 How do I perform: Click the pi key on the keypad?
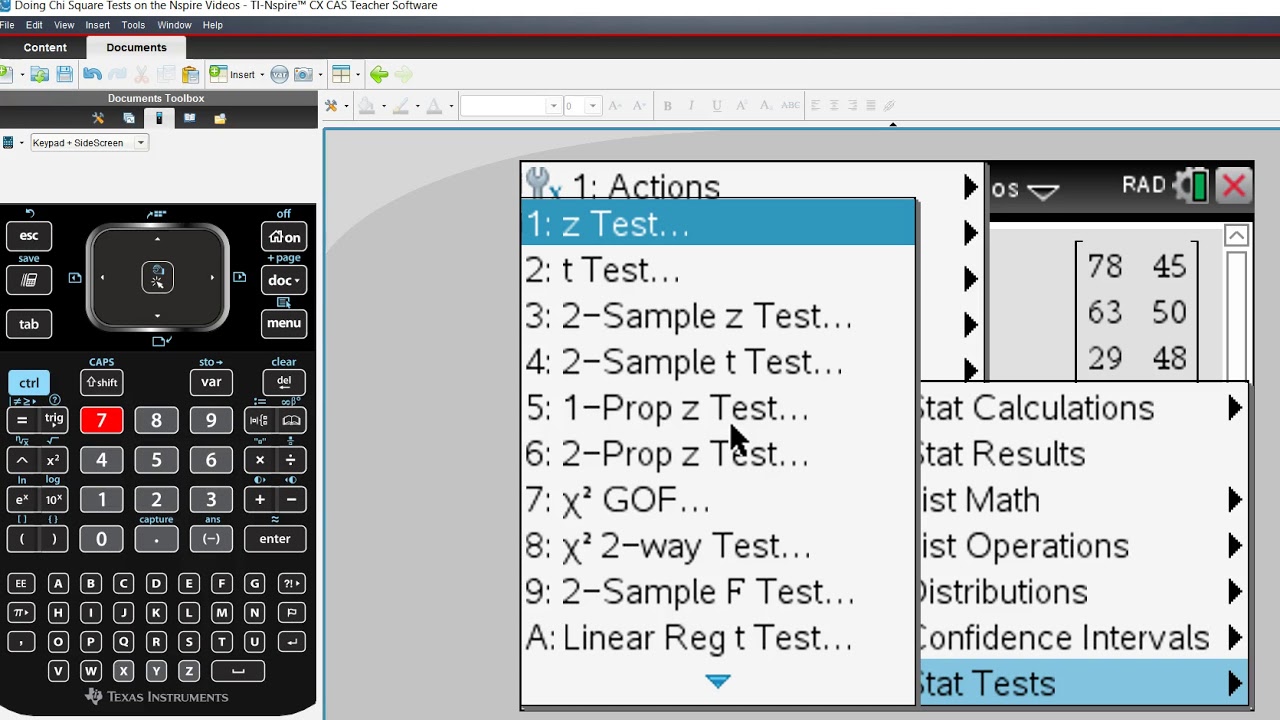[20, 613]
